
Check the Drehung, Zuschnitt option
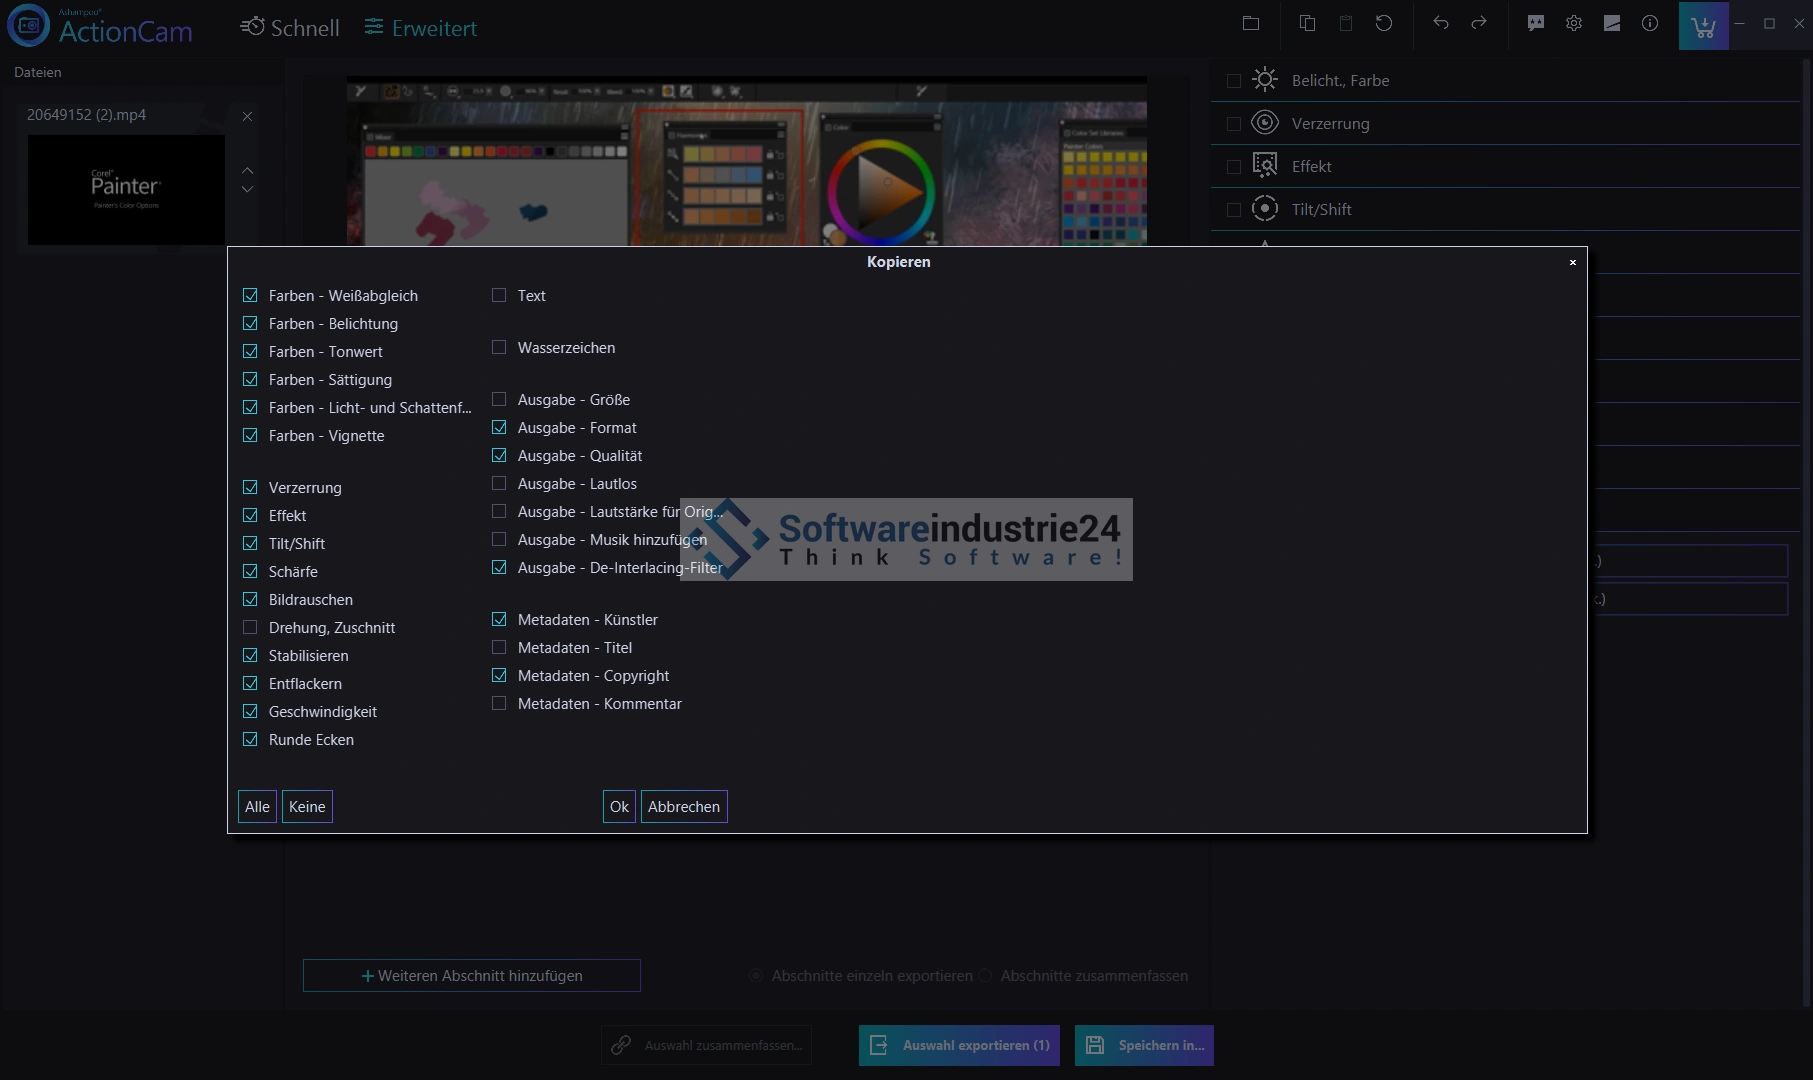pos(250,628)
